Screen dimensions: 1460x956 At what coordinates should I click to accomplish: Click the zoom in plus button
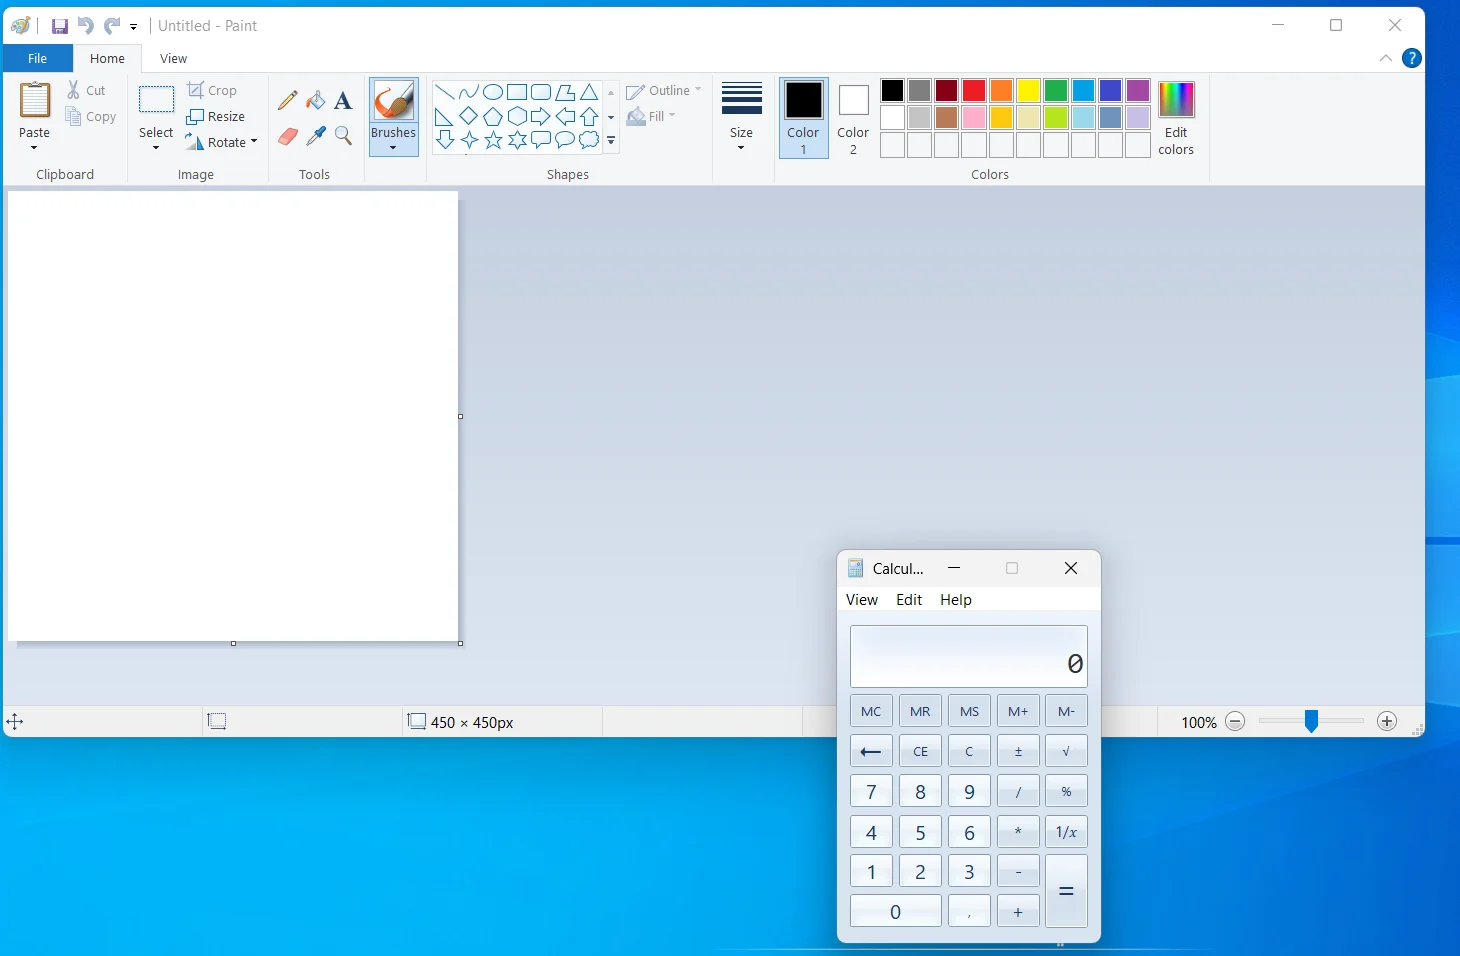[1387, 721]
